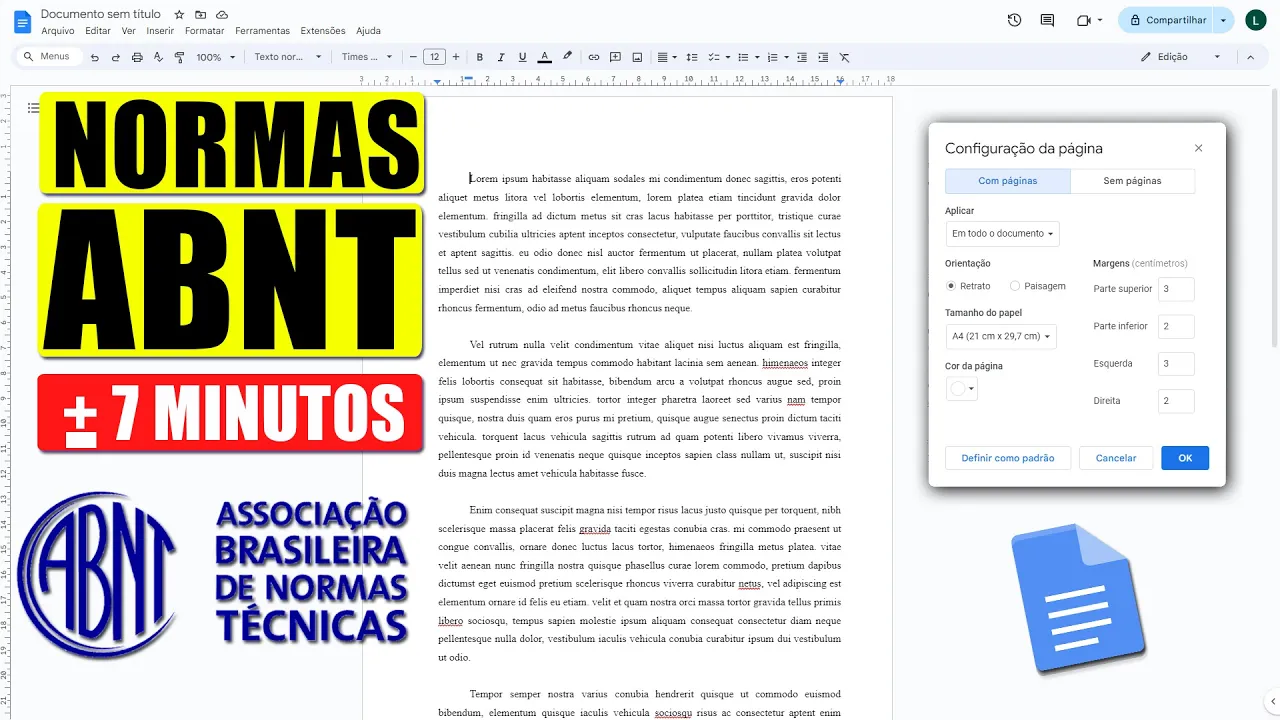Click 'Definir como padrão' button
The image size is (1280, 720).
tap(1008, 458)
